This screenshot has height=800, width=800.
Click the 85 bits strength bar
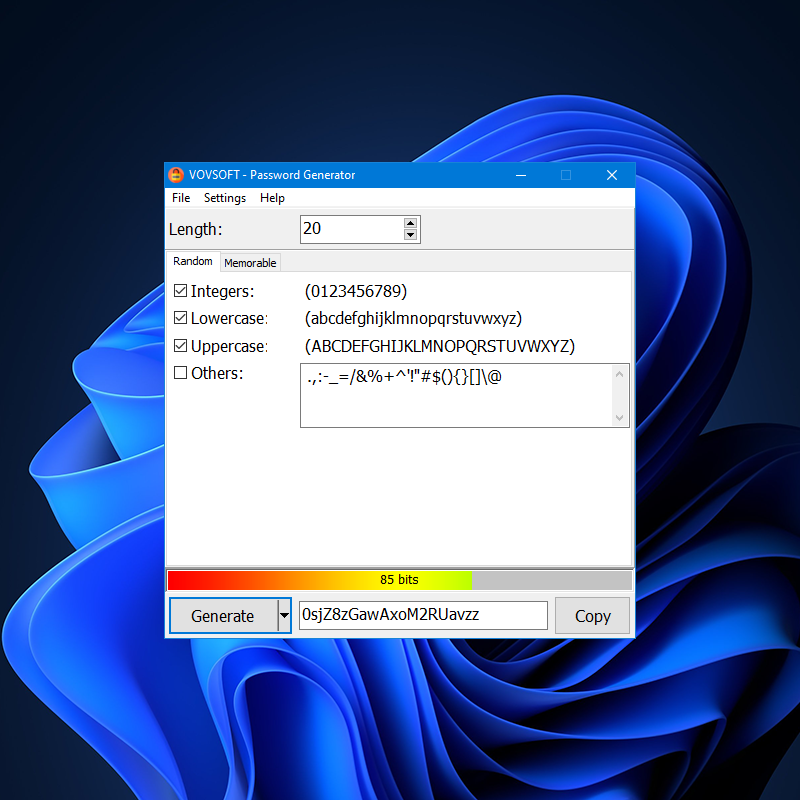click(400, 579)
